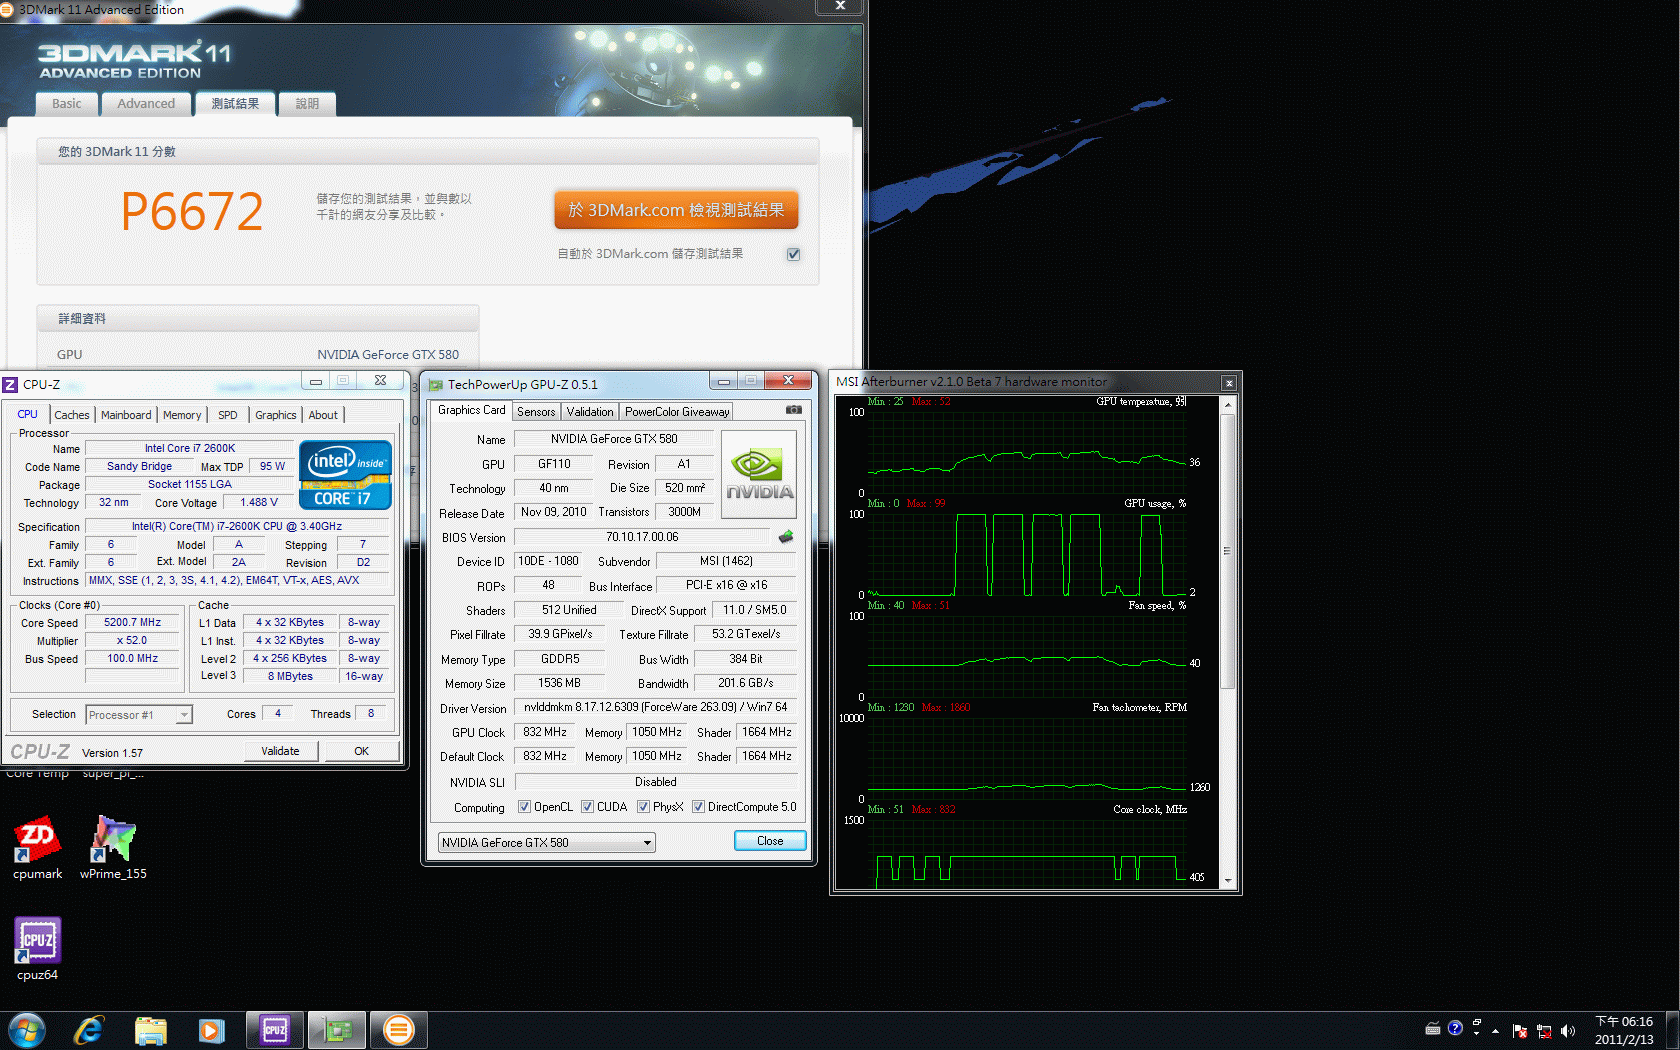Click the language bar restore icon

(x=1477, y=1023)
